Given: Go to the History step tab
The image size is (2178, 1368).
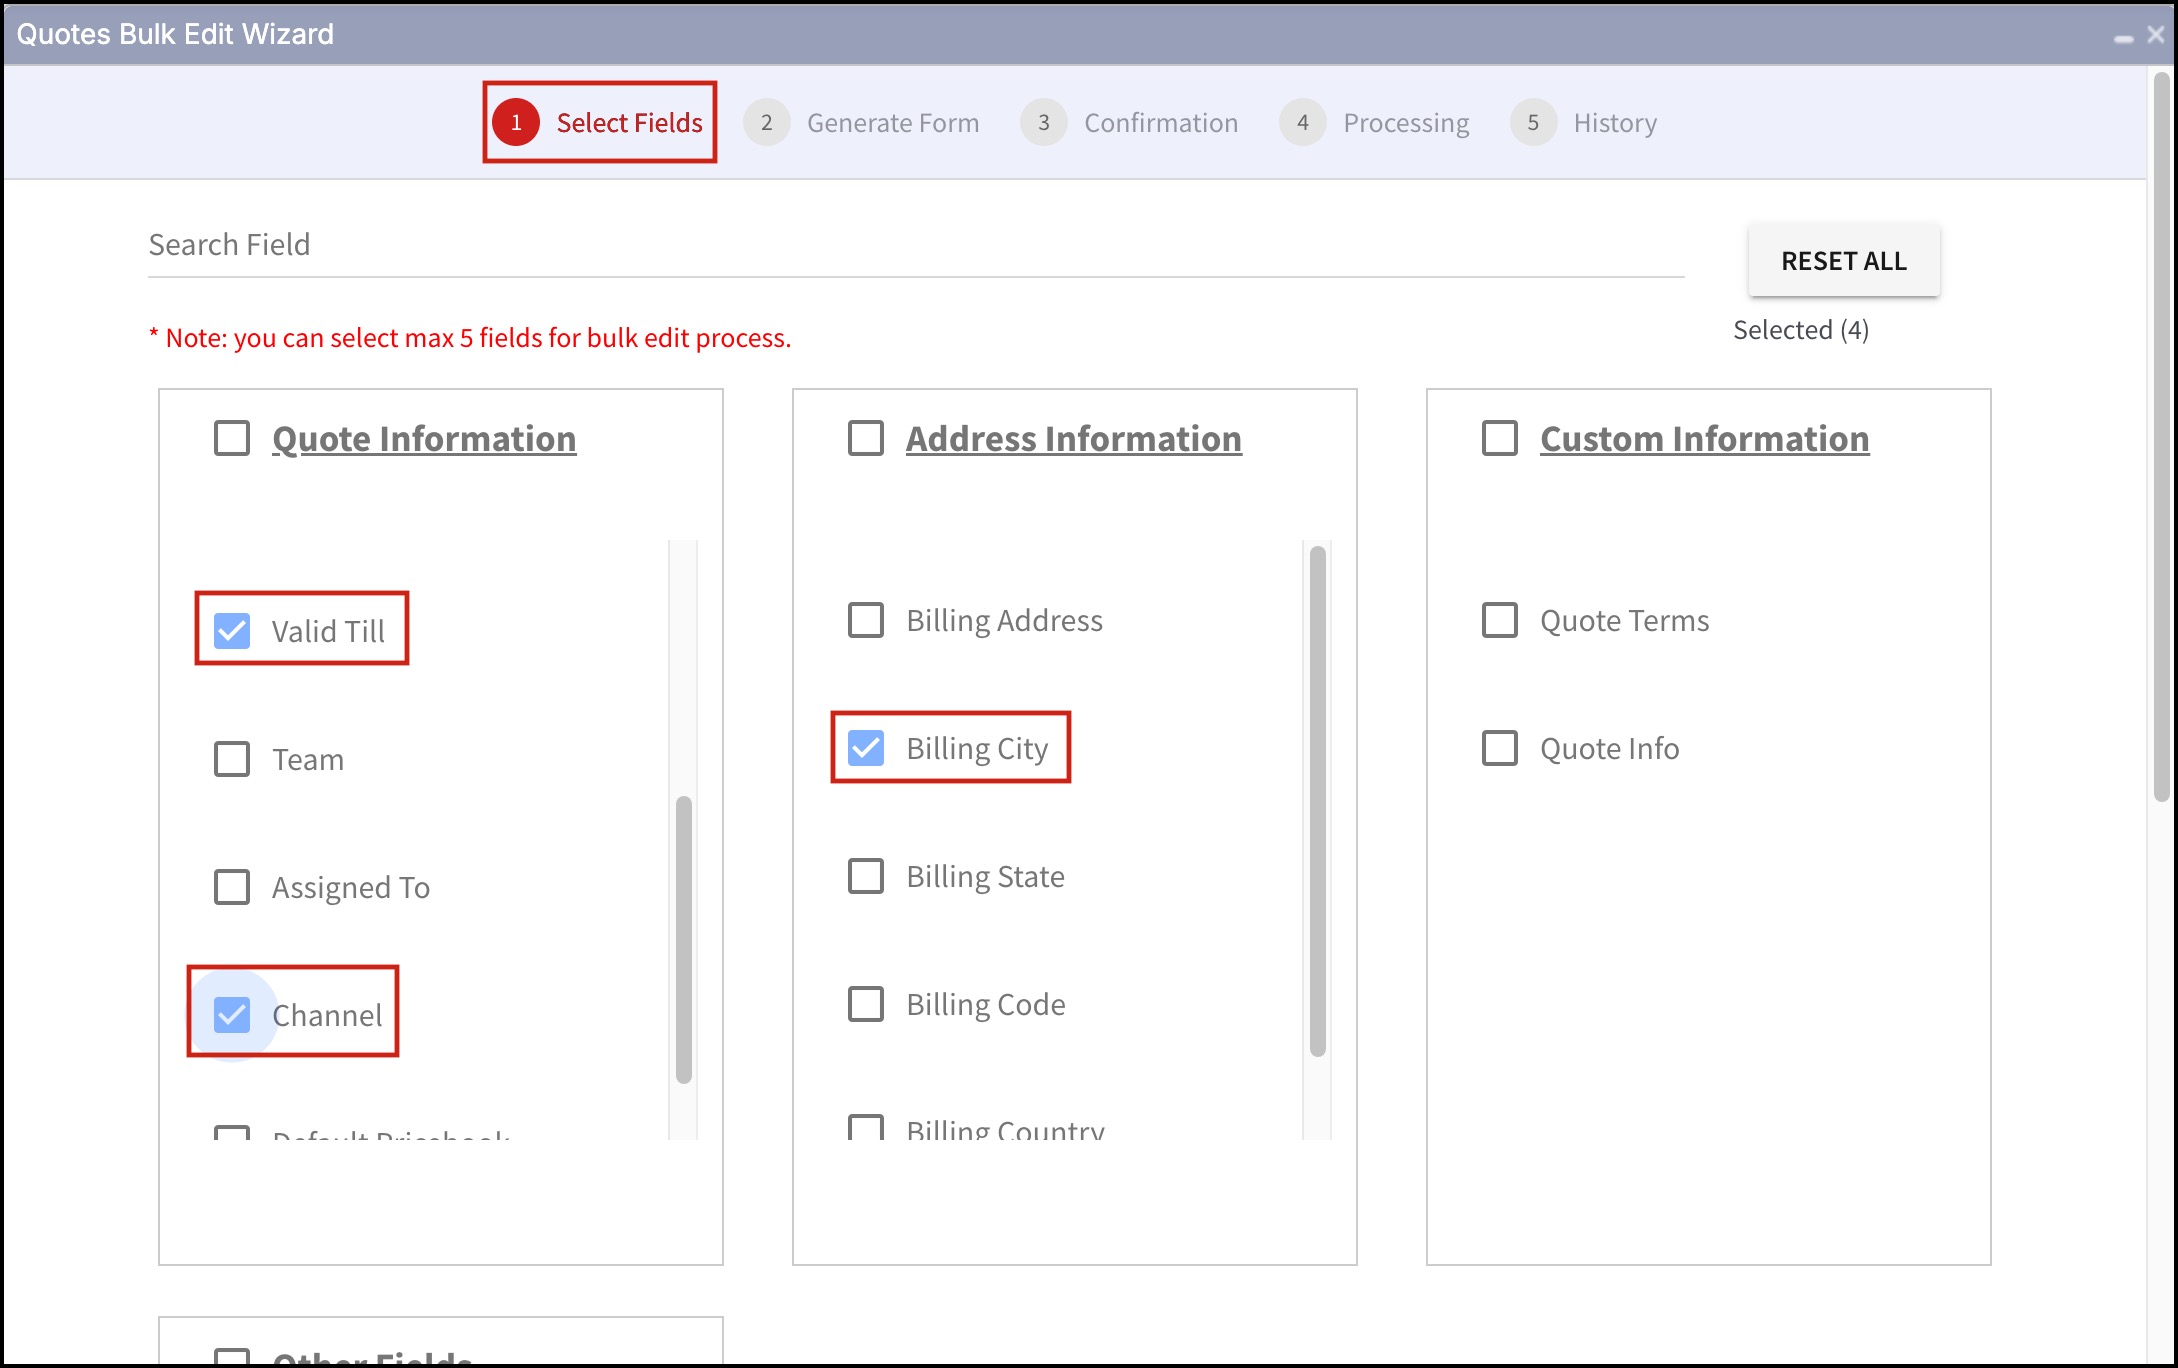Looking at the screenshot, I should coord(1614,123).
